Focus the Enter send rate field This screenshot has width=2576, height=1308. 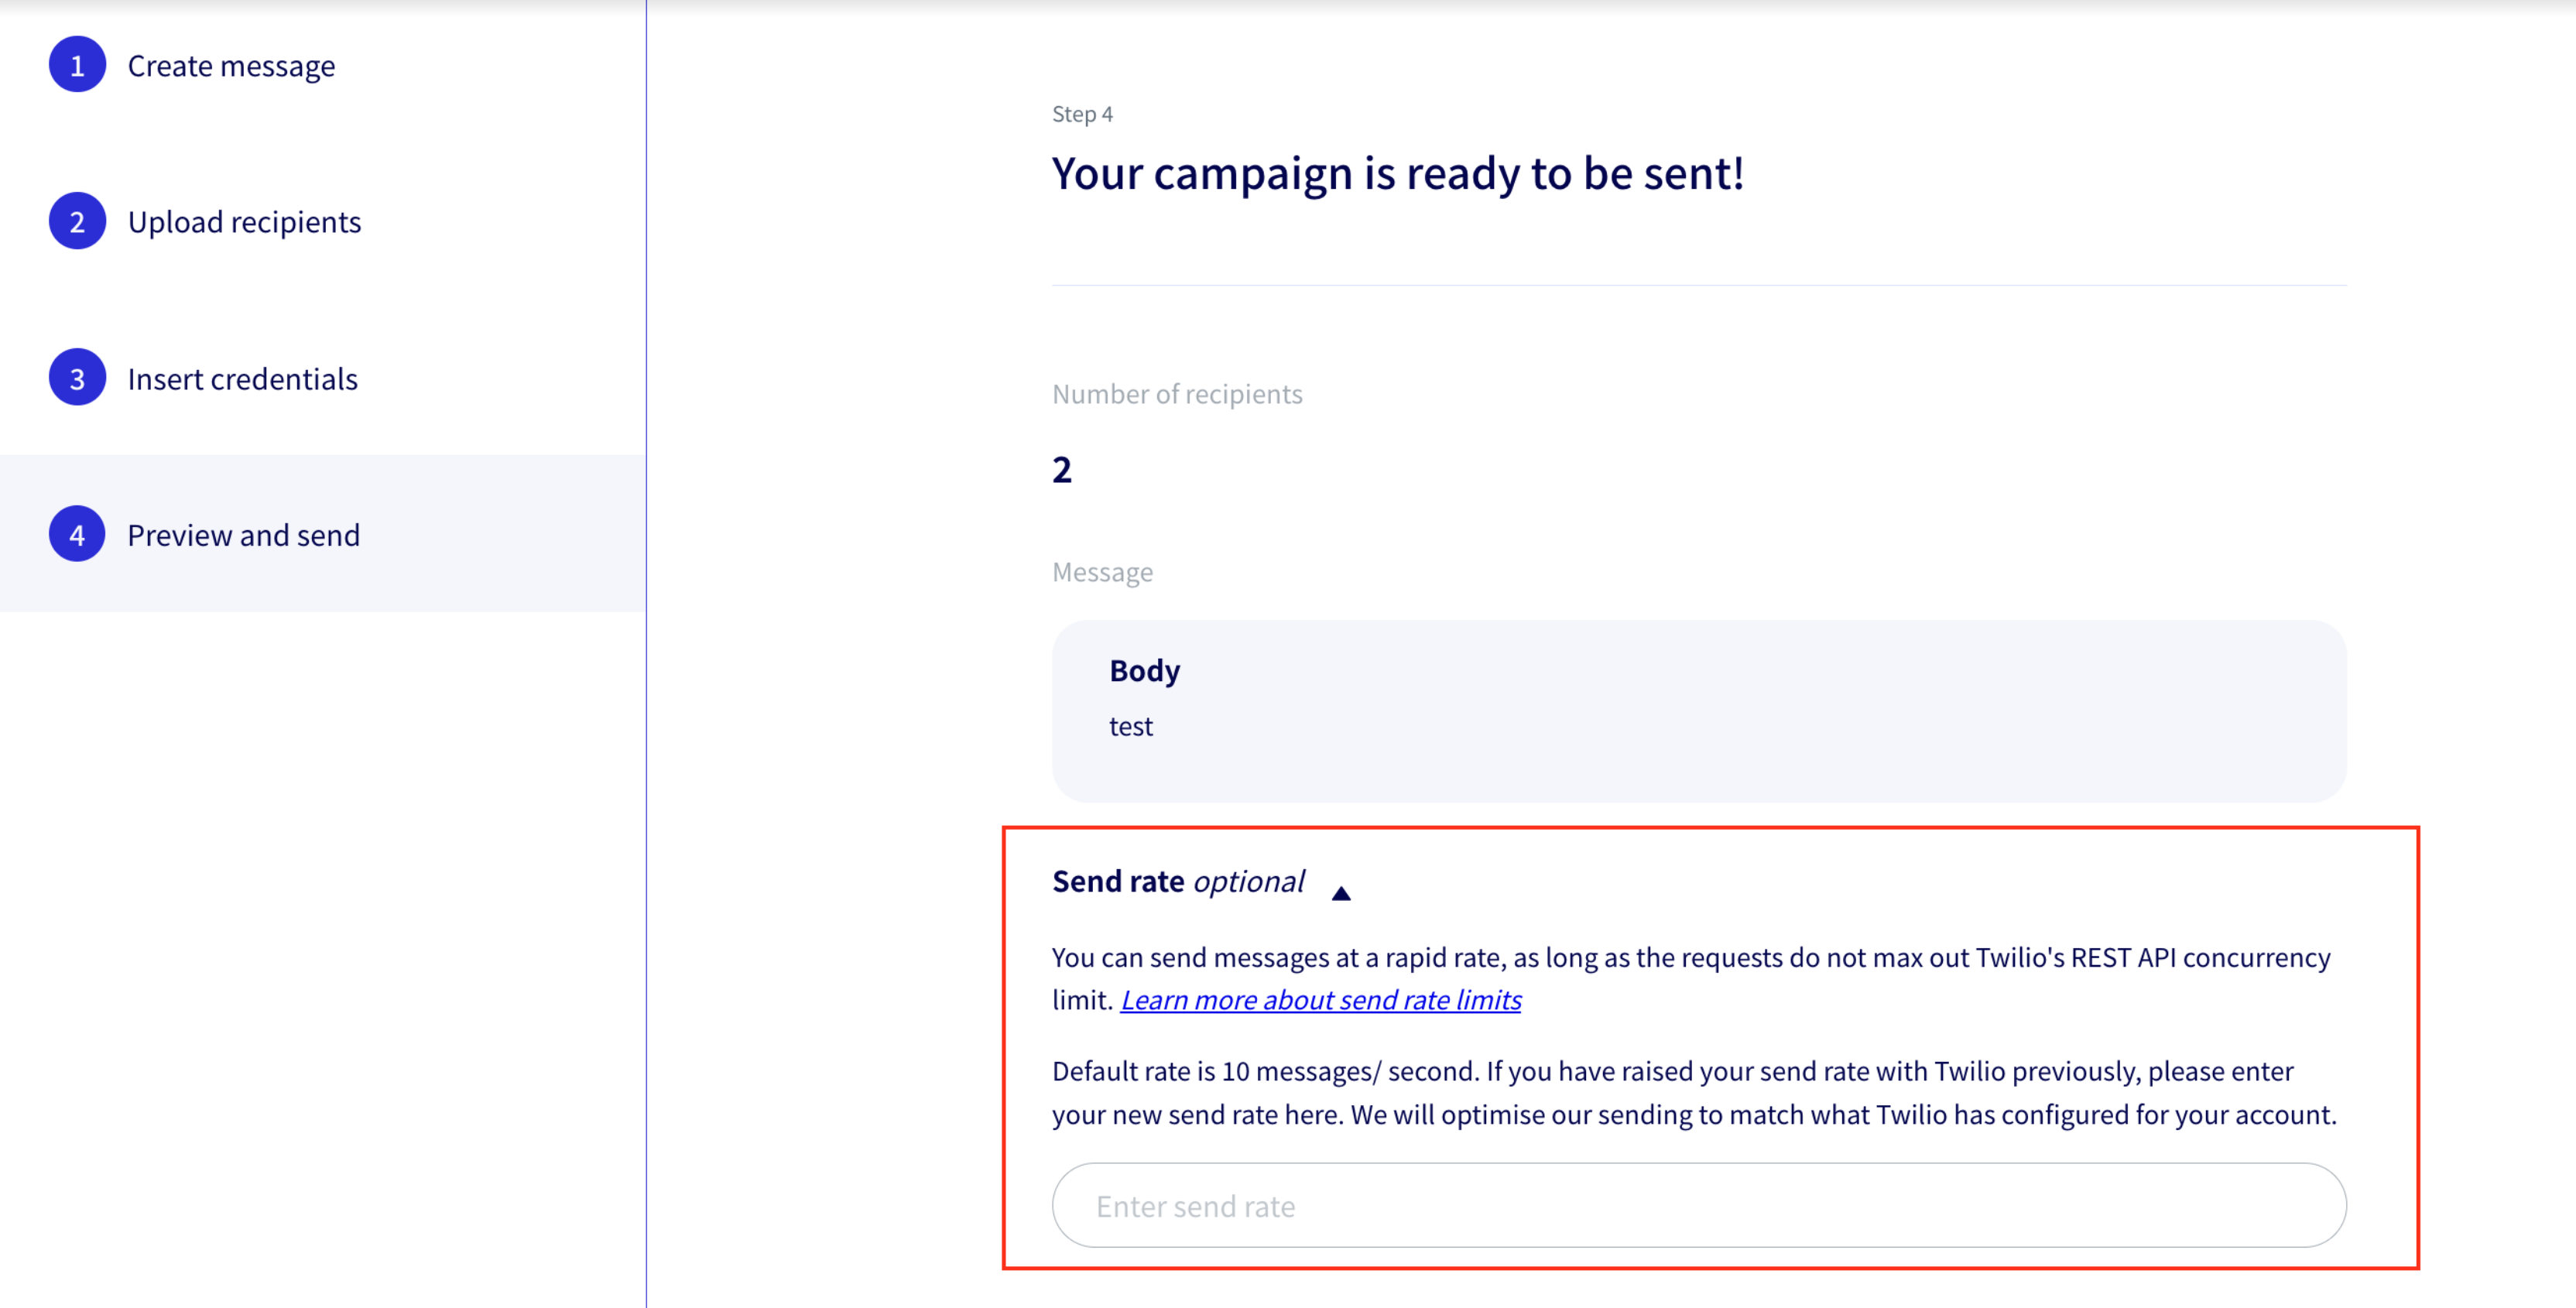1698,1205
